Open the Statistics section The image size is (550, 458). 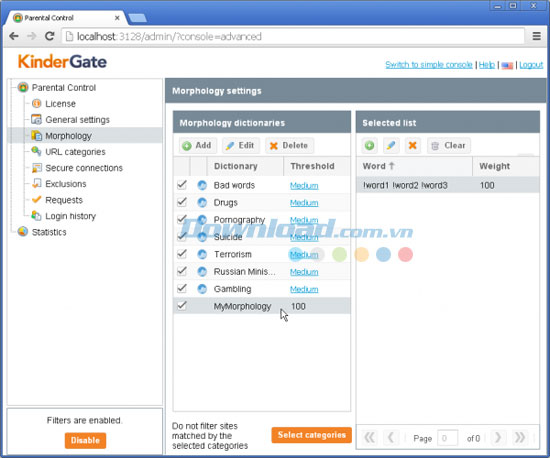[49, 232]
